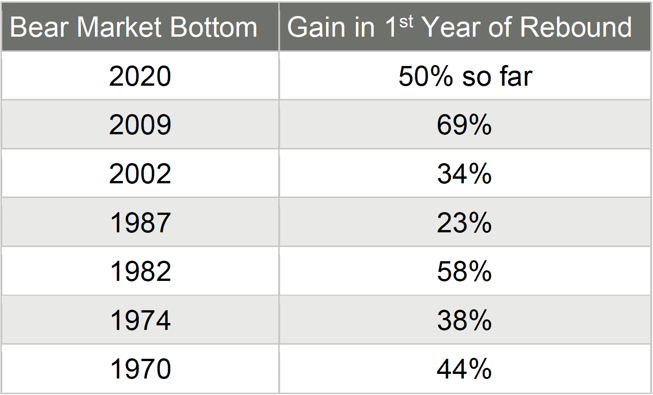Screen dimensions: 653x395
Task: Click the 58% gain cell
Action: tap(465, 271)
